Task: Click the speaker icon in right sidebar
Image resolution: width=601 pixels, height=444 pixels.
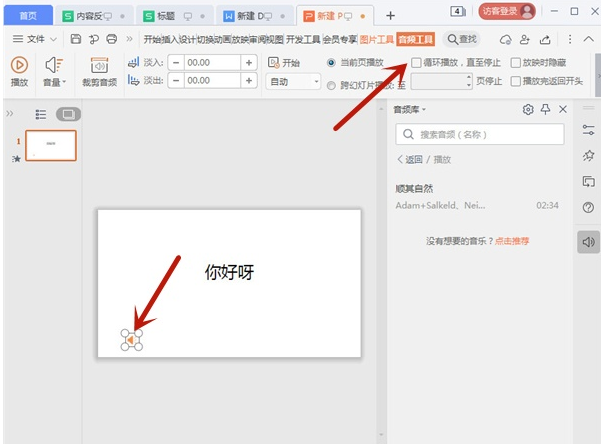Action: tap(589, 241)
